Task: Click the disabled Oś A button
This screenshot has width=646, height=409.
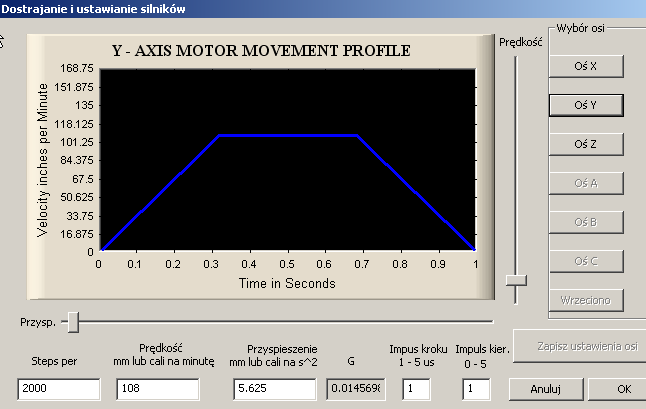Action: click(586, 183)
